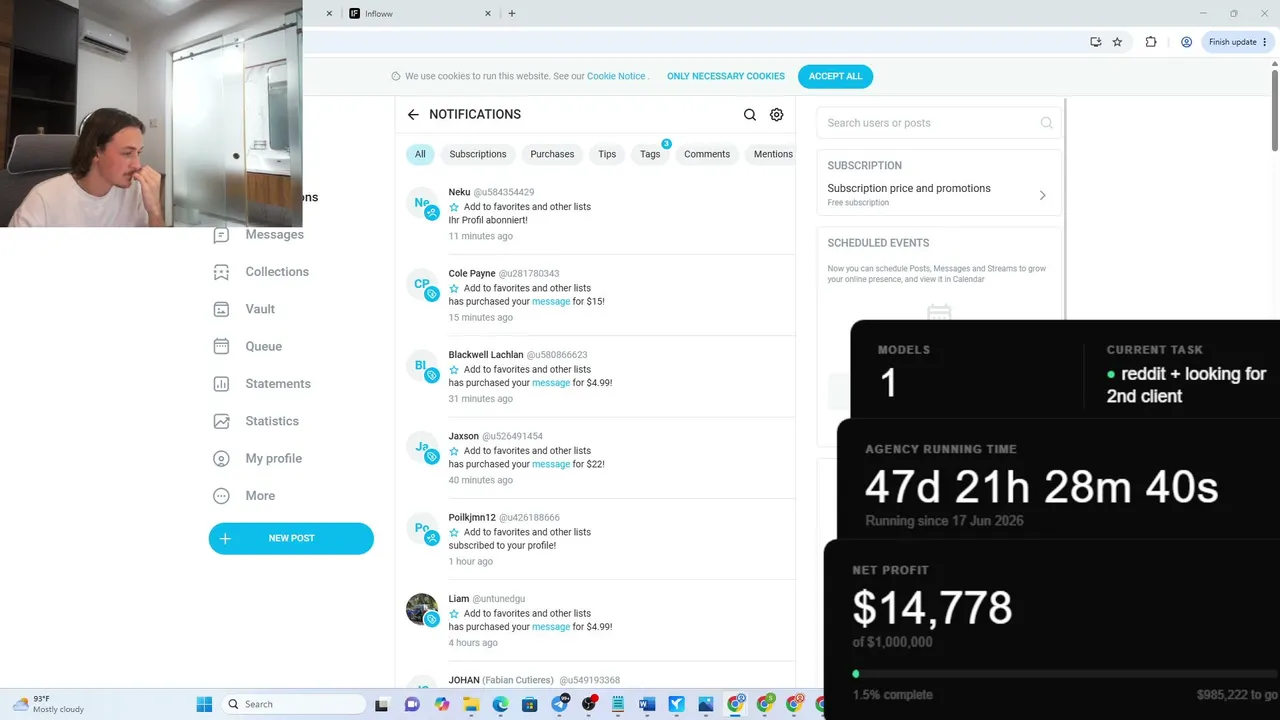Viewport: 1280px width, 720px height.
Task: Open message link in Jaxson's $22 purchase
Action: tap(551, 464)
